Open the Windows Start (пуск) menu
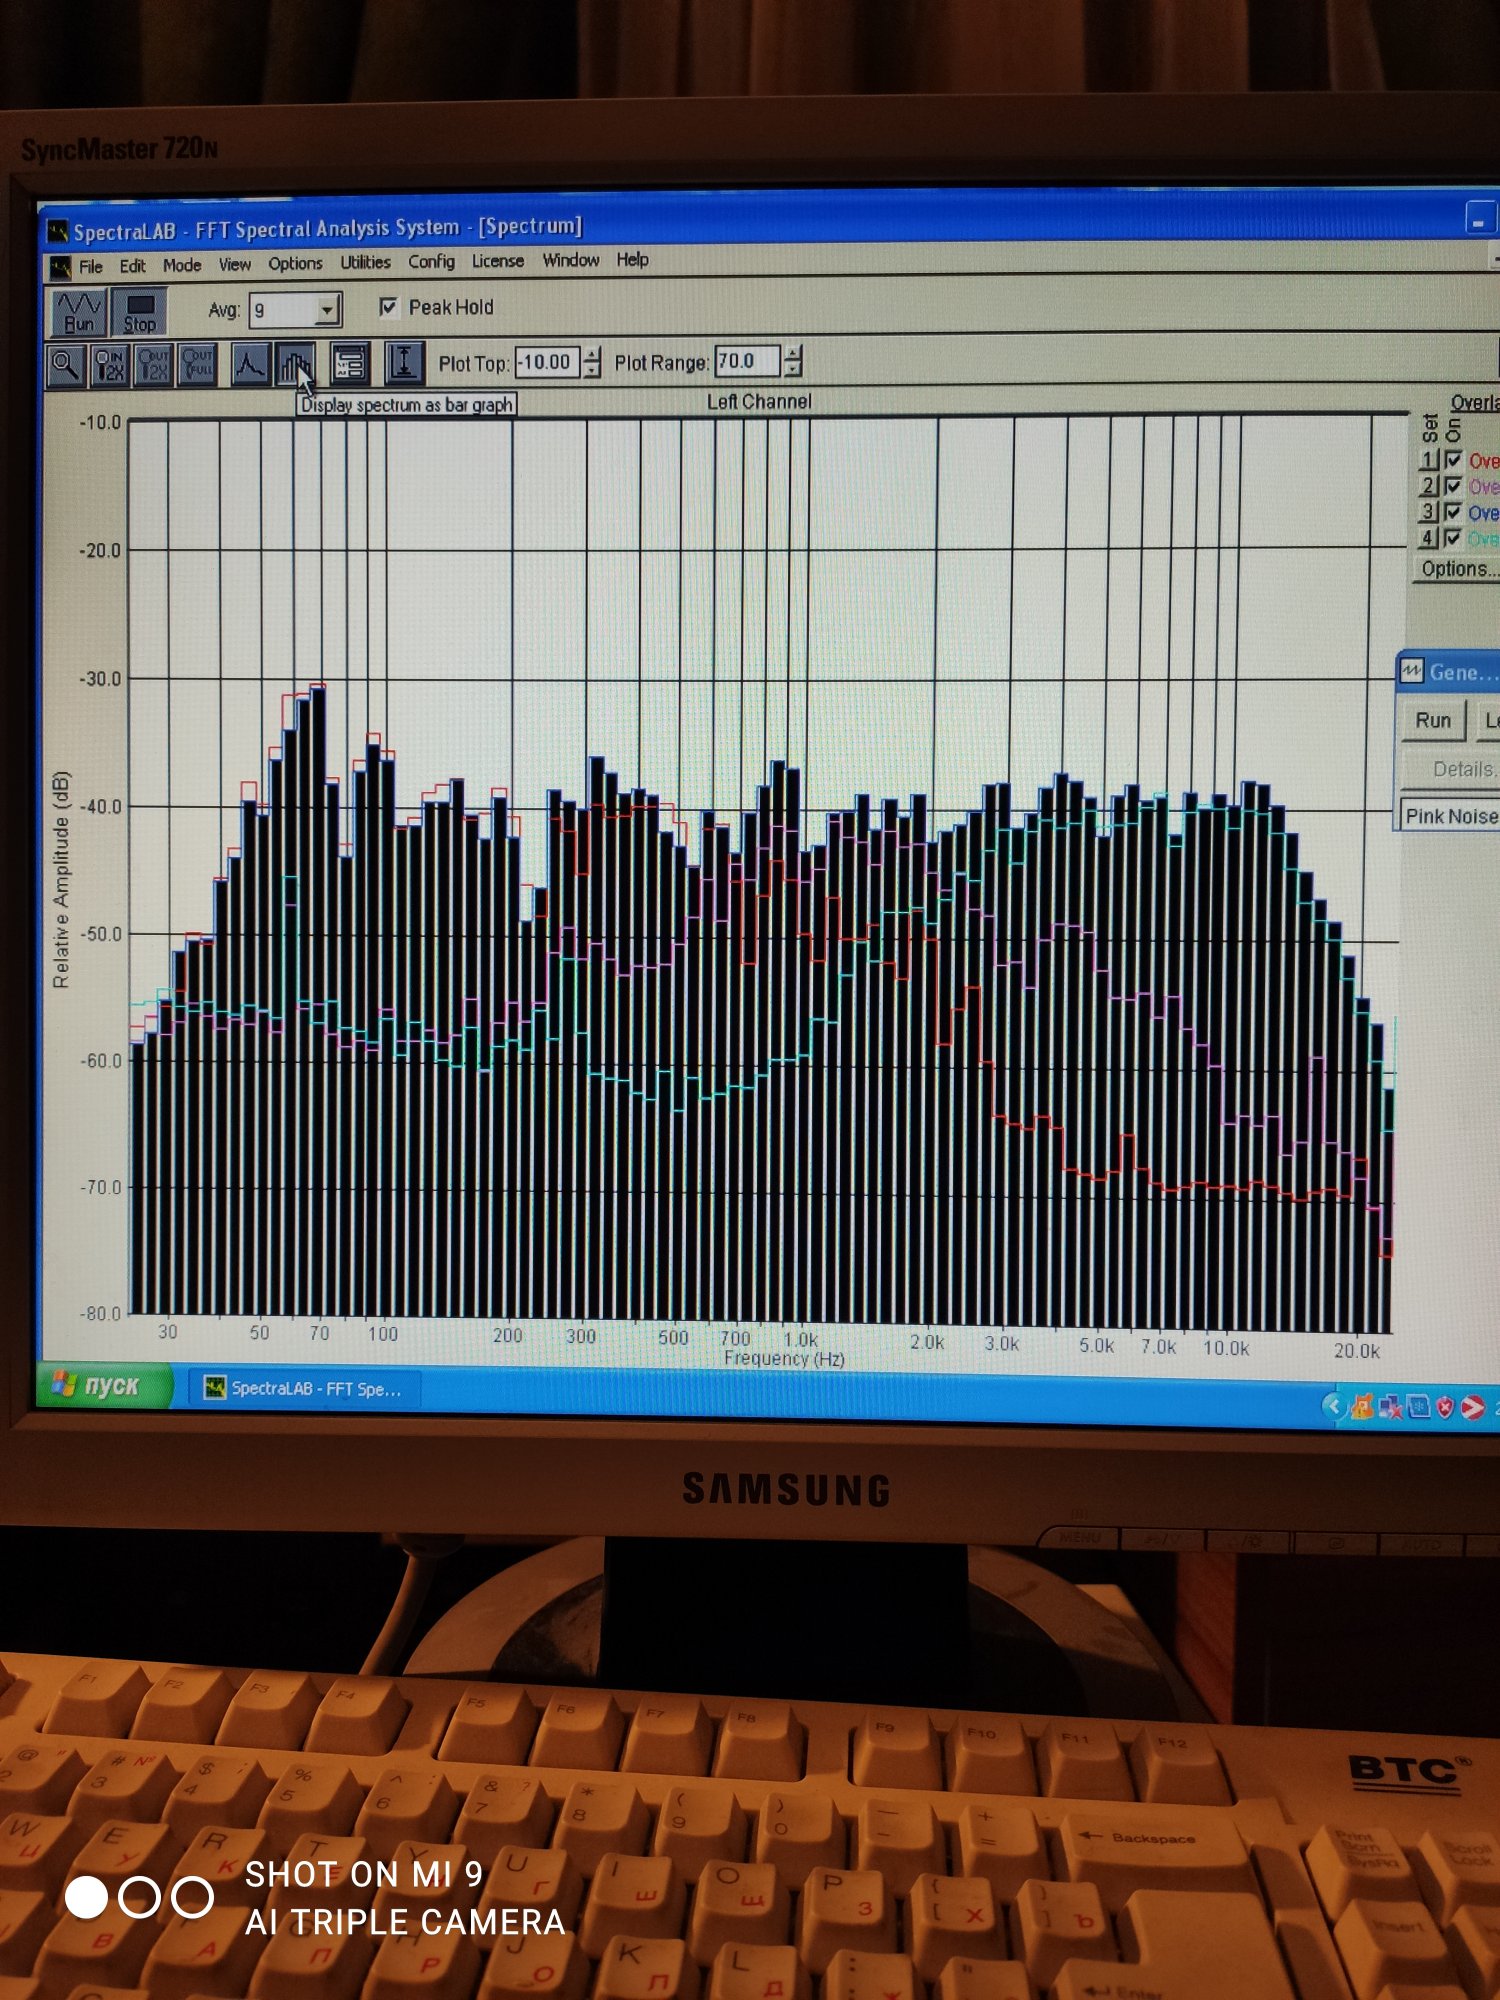The height and width of the screenshot is (2000, 1500). pos(104,1386)
